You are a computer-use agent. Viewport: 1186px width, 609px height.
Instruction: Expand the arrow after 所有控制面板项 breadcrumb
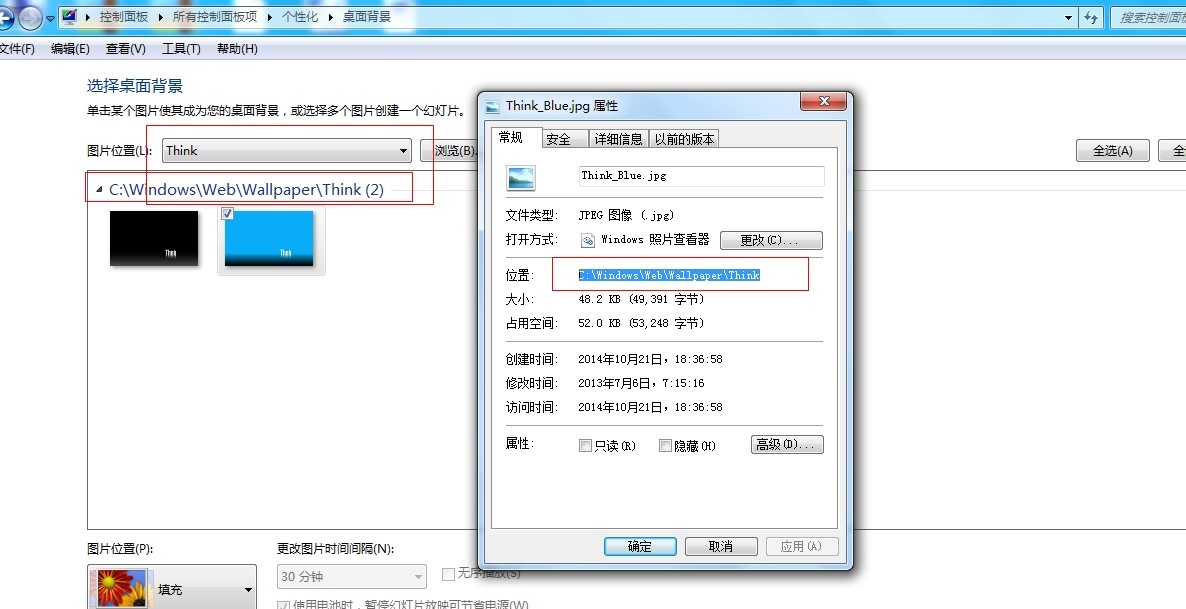click(269, 17)
